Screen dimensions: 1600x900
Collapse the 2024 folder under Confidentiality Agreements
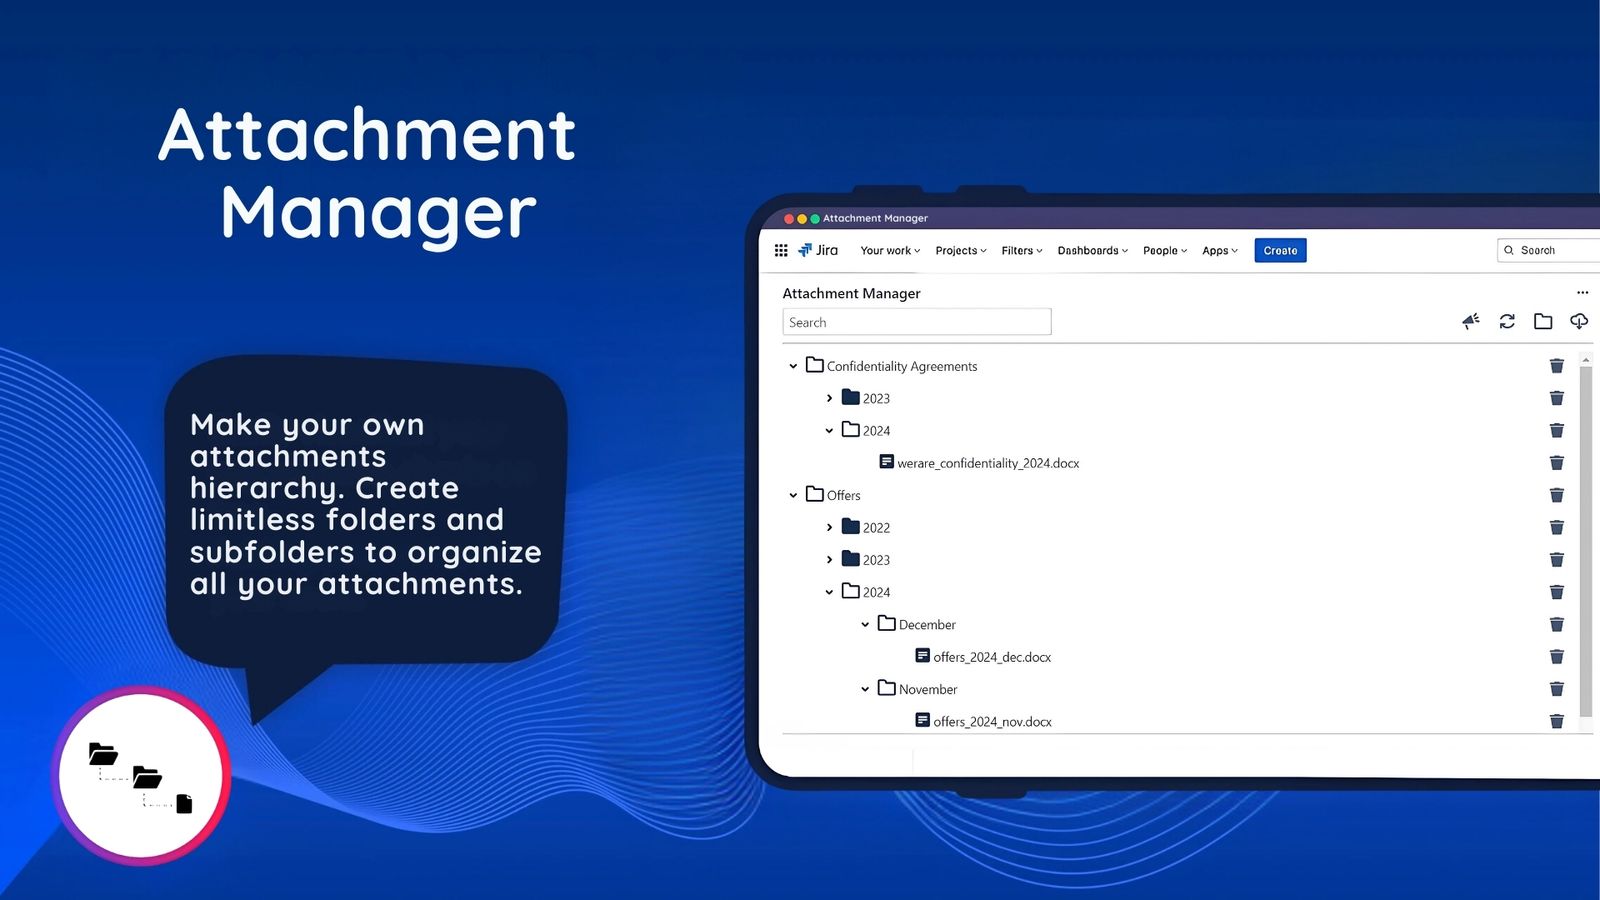[x=829, y=431]
